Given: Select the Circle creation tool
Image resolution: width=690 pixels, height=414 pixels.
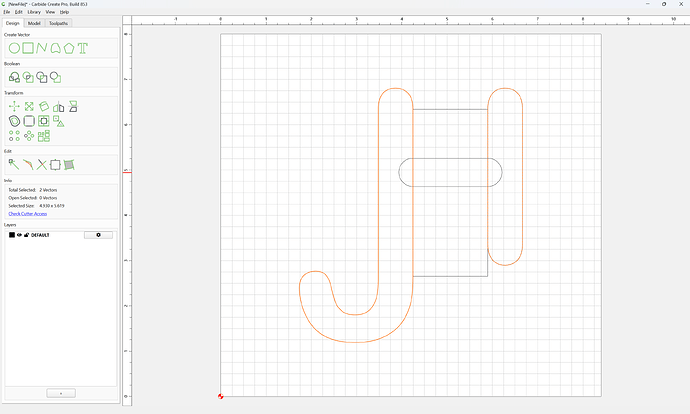Looking at the screenshot, I should (14, 48).
